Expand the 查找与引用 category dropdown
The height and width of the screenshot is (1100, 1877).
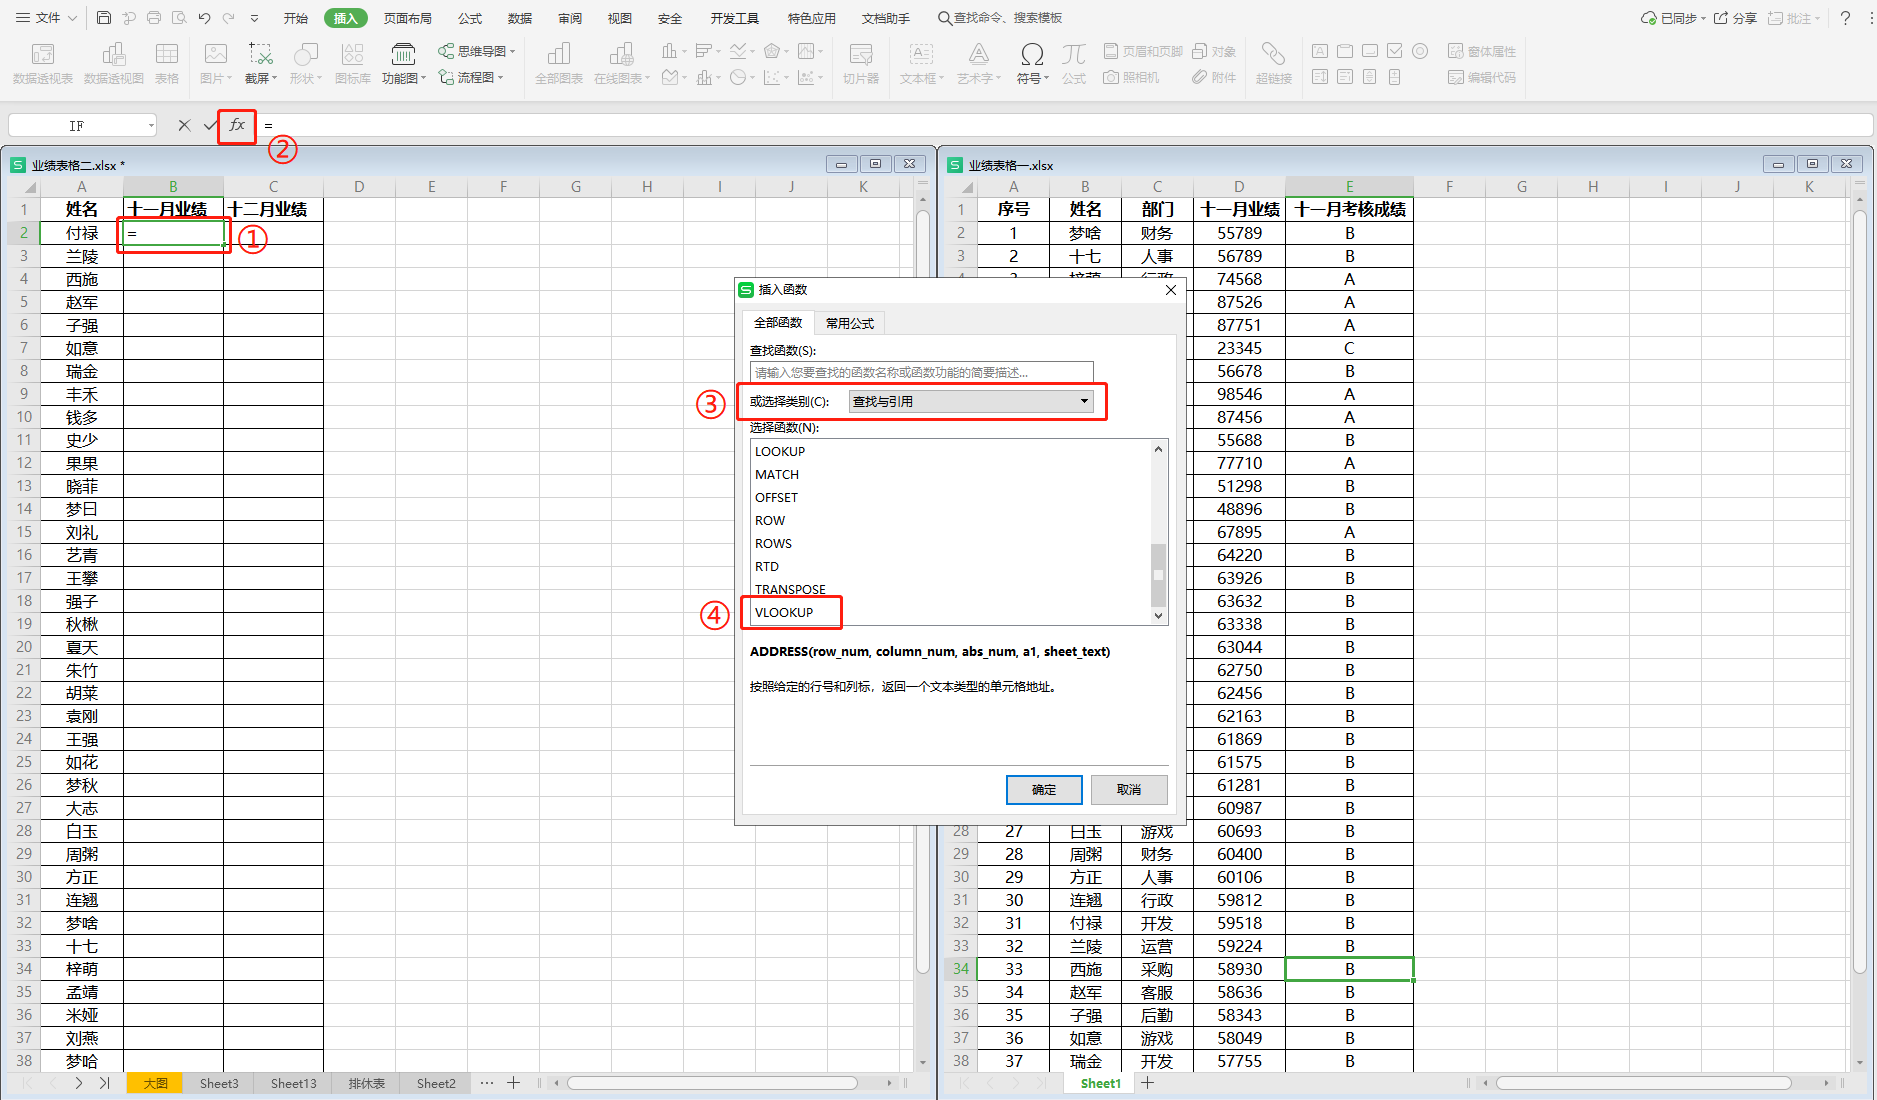click(x=1083, y=402)
